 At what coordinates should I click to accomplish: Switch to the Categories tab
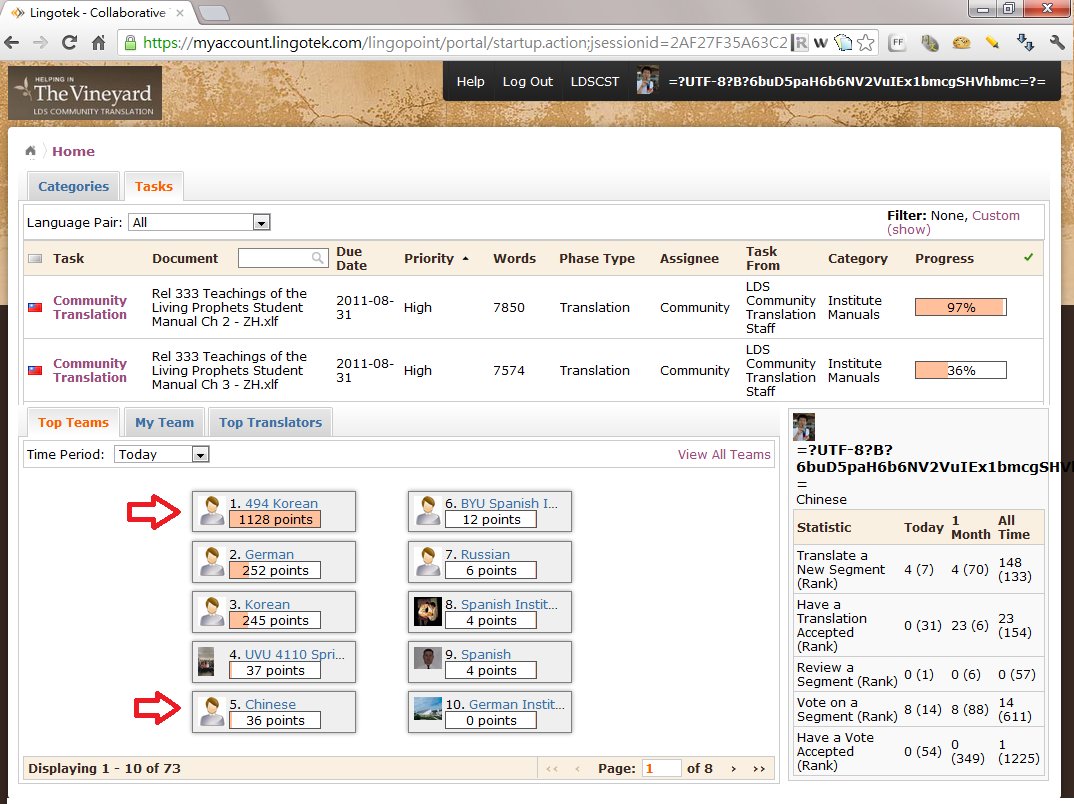[73, 186]
